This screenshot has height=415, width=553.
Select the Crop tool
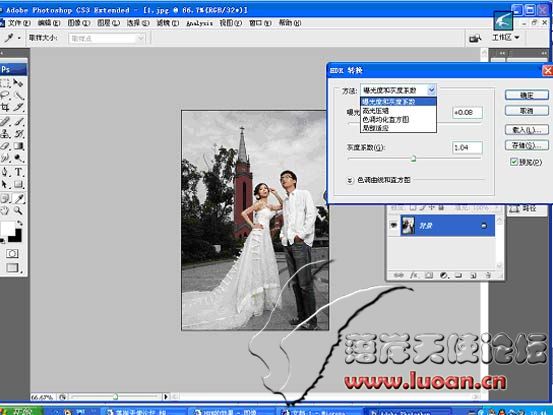(5, 107)
